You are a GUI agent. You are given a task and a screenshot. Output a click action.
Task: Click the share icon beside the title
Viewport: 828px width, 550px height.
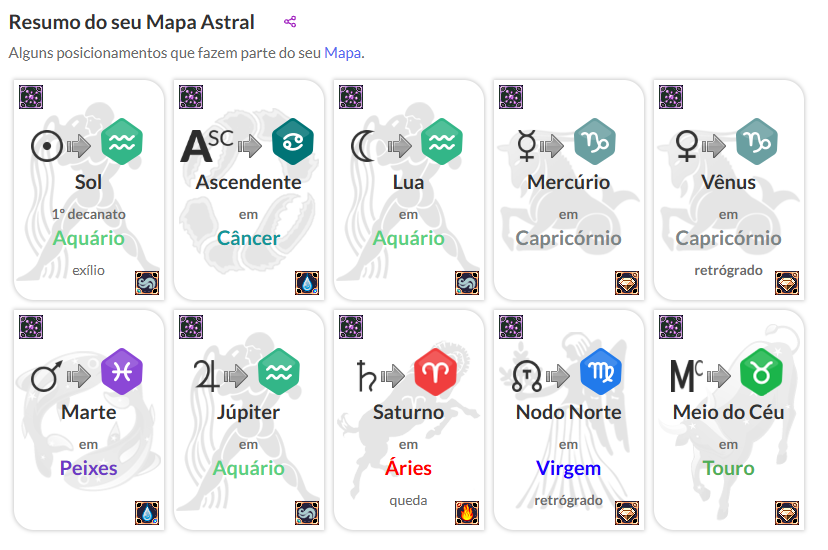click(x=290, y=22)
